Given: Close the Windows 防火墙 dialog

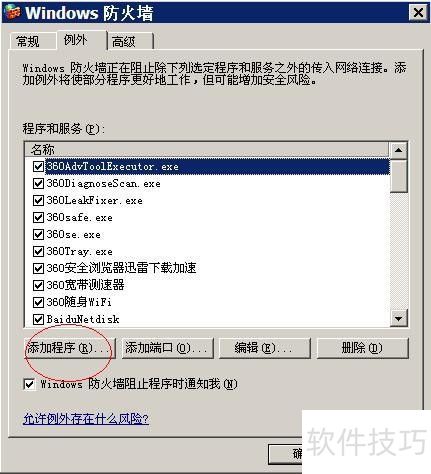Looking at the screenshot, I should 418,13.
